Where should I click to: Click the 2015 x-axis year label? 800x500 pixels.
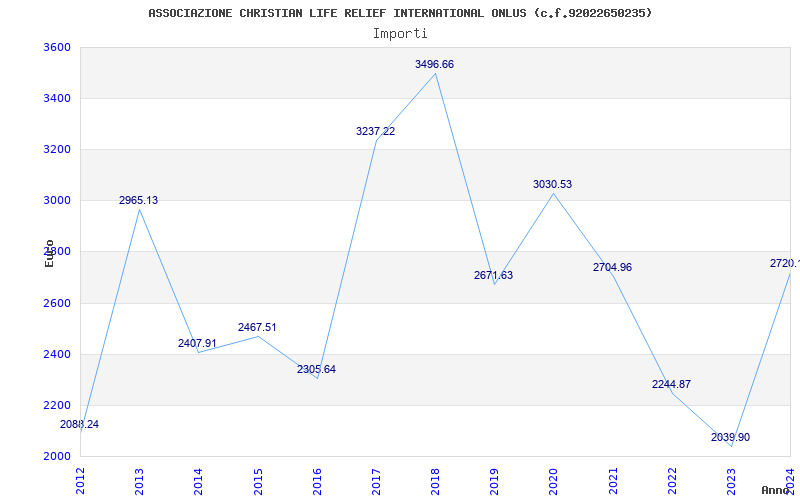coord(258,481)
